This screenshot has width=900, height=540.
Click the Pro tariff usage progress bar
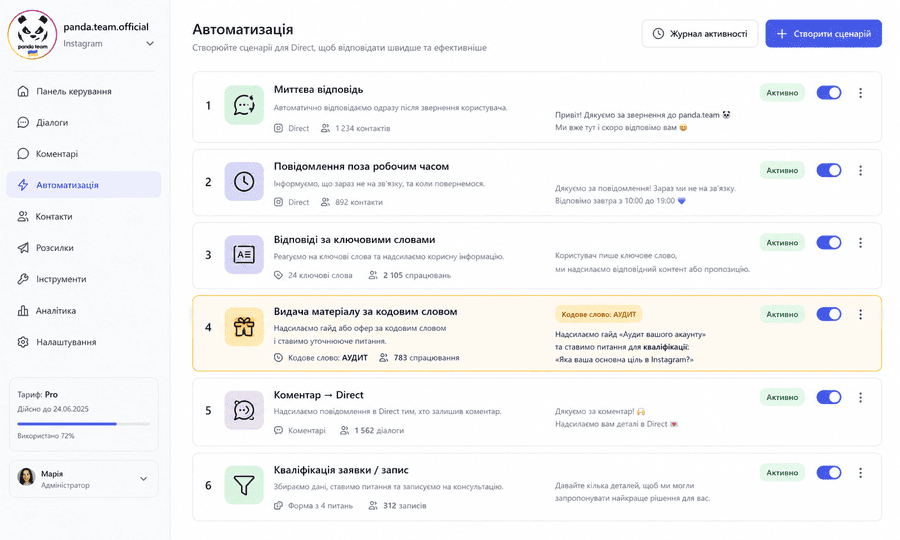point(84,424)
